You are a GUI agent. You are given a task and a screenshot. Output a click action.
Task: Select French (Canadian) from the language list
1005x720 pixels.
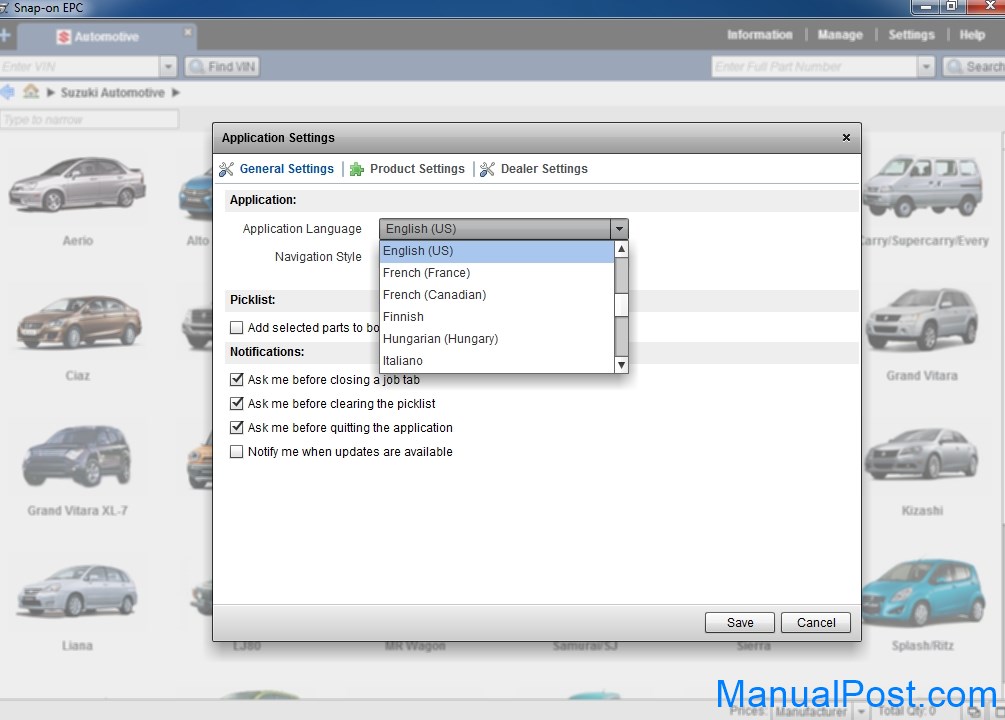coord(497,295)
